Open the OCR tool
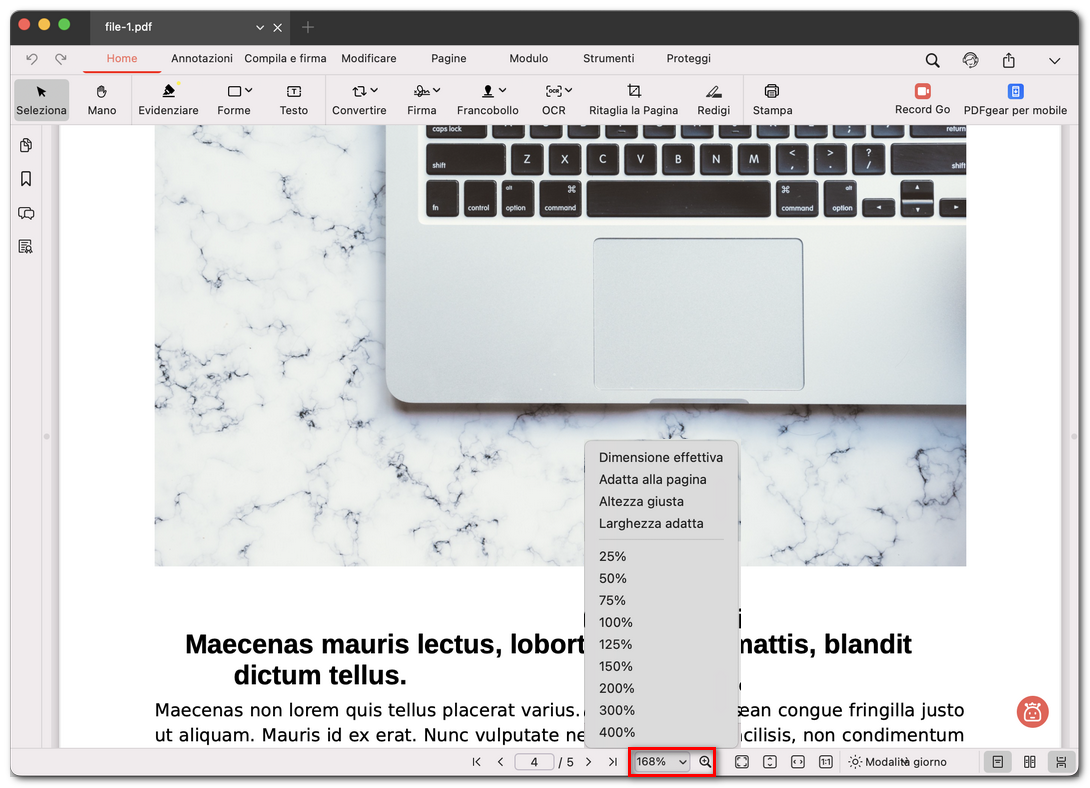This screenshot has height=788, width=1090. pos(553,99)
